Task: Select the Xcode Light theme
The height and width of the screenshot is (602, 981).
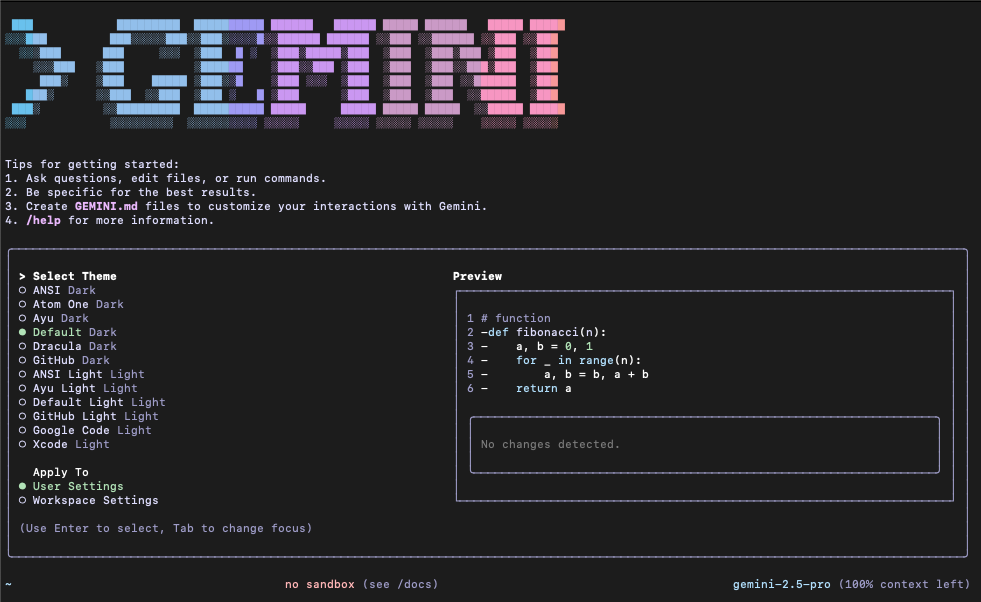Action: coord(64,444)
